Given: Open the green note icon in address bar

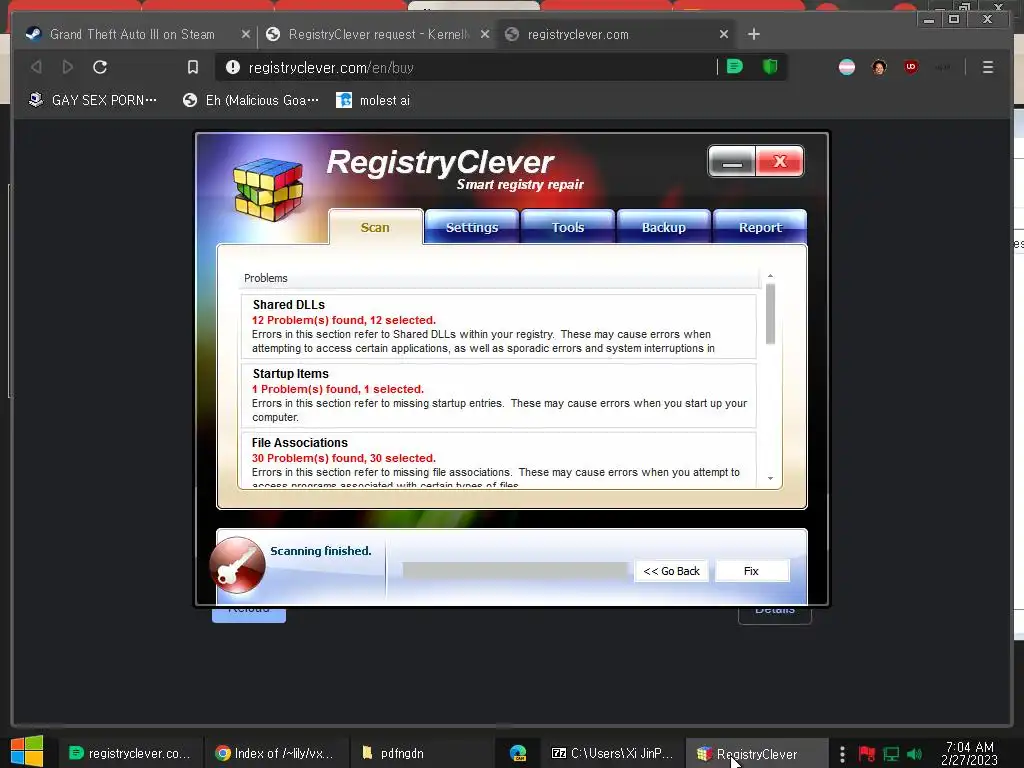Looking at the screenshot, I should [735, 67].
